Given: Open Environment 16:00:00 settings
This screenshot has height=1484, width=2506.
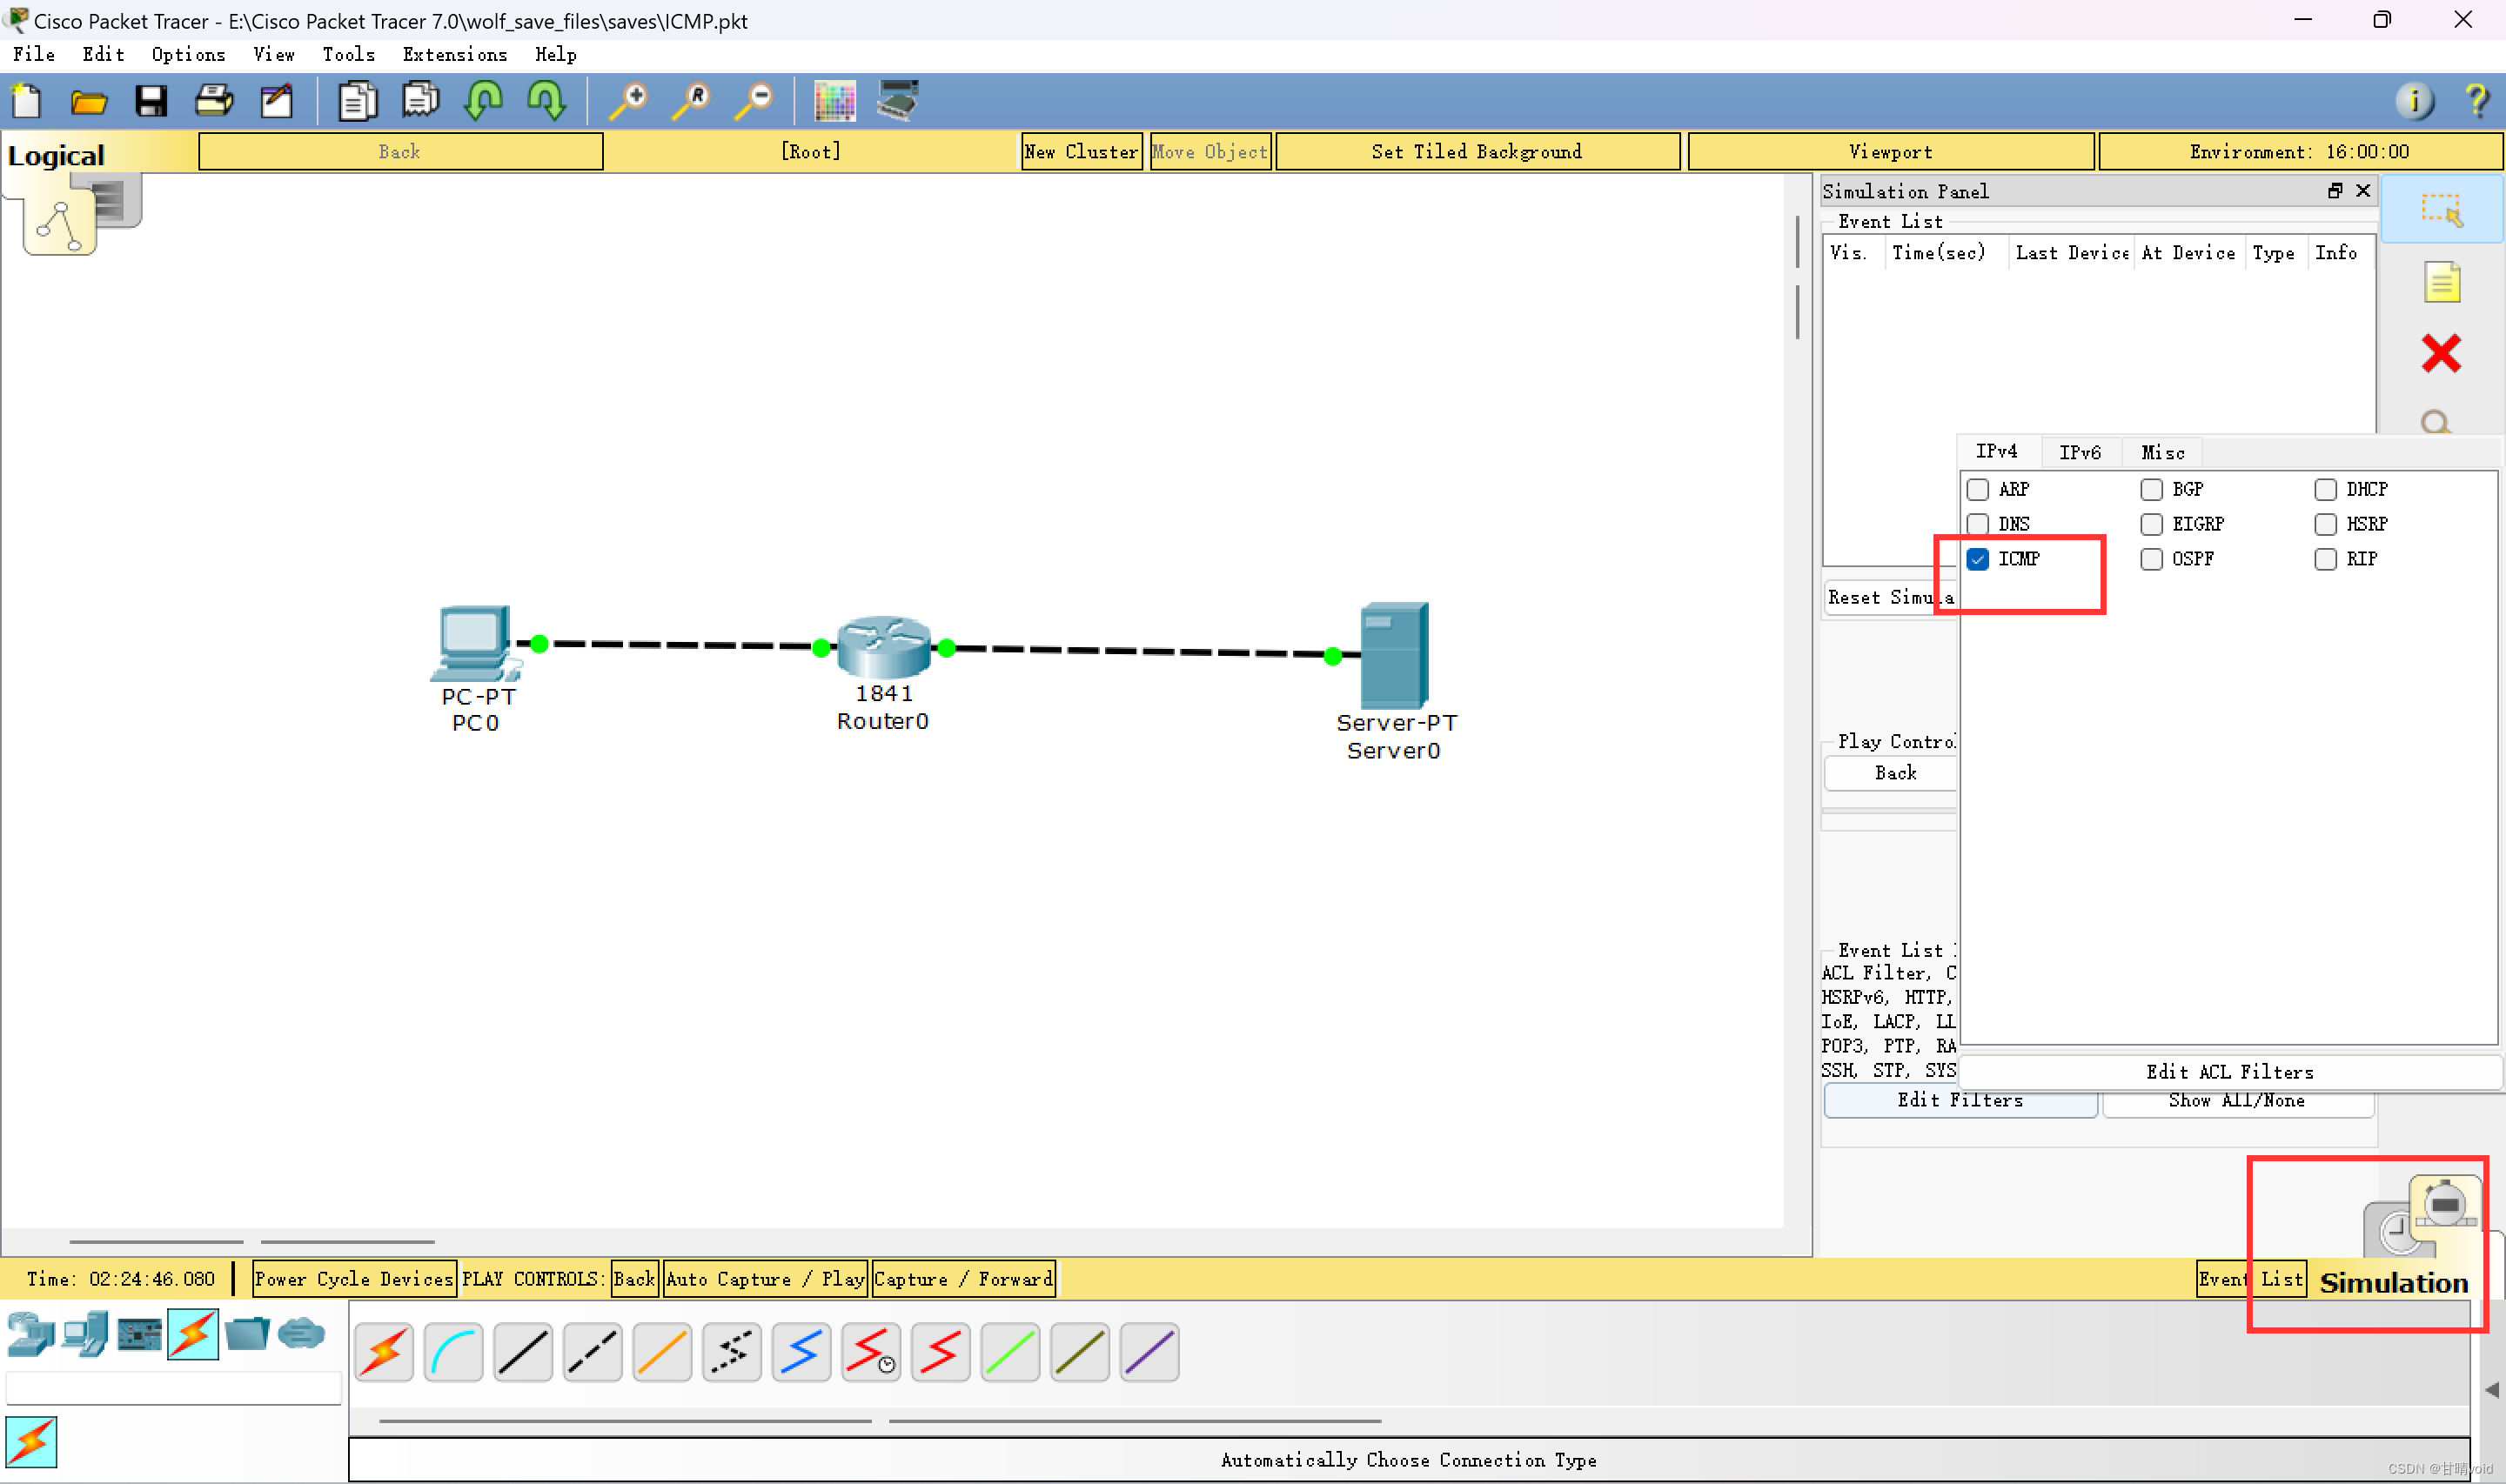Looking at the screenshot, I should tap(2299, 152).
